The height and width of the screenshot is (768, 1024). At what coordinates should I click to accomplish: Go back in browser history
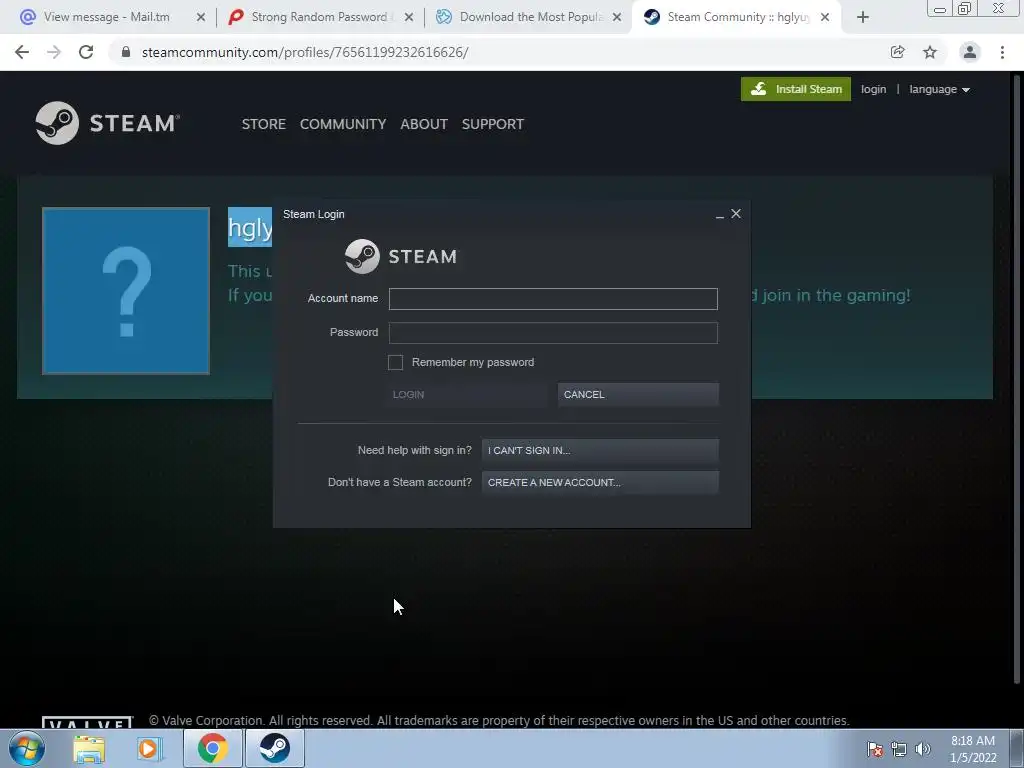point(22,52)
